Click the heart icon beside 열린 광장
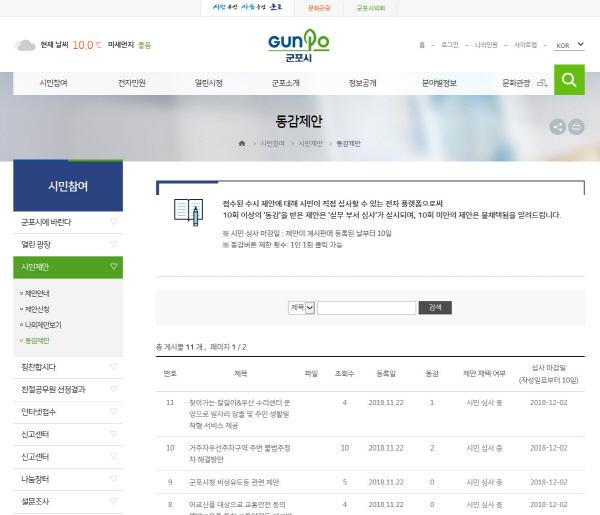600x515 pixels. [114, 244]
